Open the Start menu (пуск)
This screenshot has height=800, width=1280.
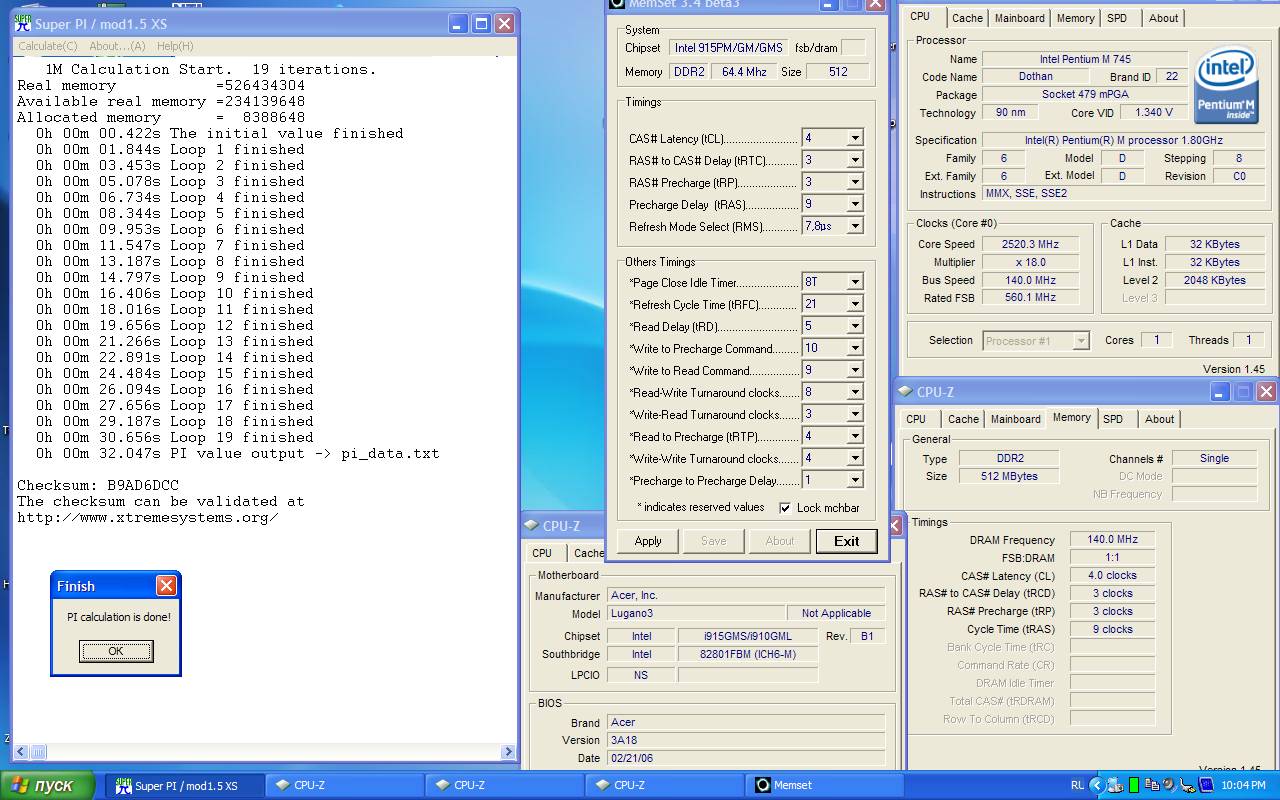pos(47,785)
